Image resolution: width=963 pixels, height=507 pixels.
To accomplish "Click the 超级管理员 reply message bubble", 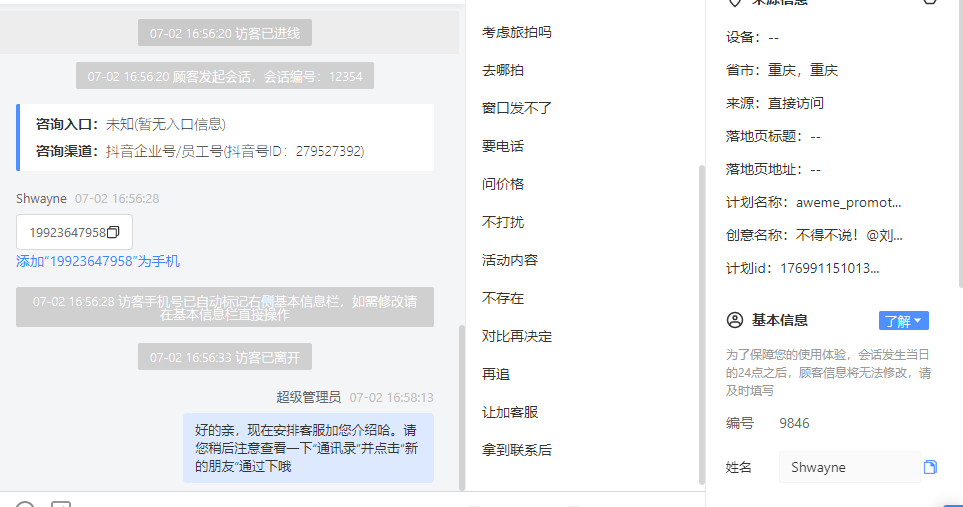I will pos(308,448).
